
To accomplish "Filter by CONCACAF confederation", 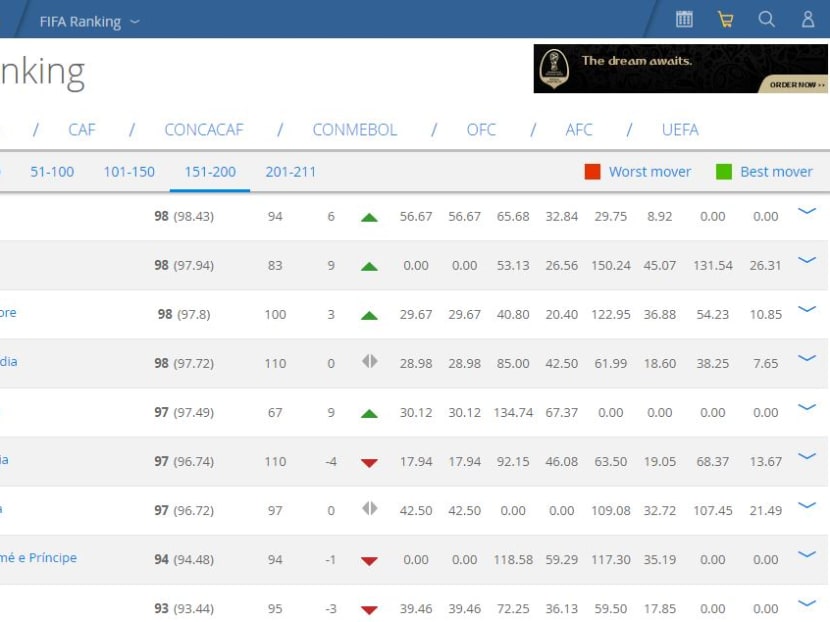I will point(203,130).
